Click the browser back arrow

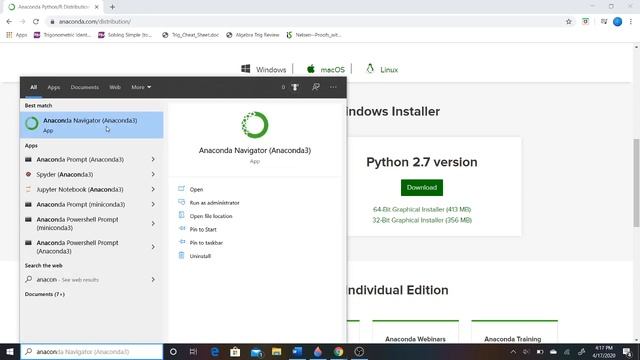pyautogui.click(x=9, y=22)
